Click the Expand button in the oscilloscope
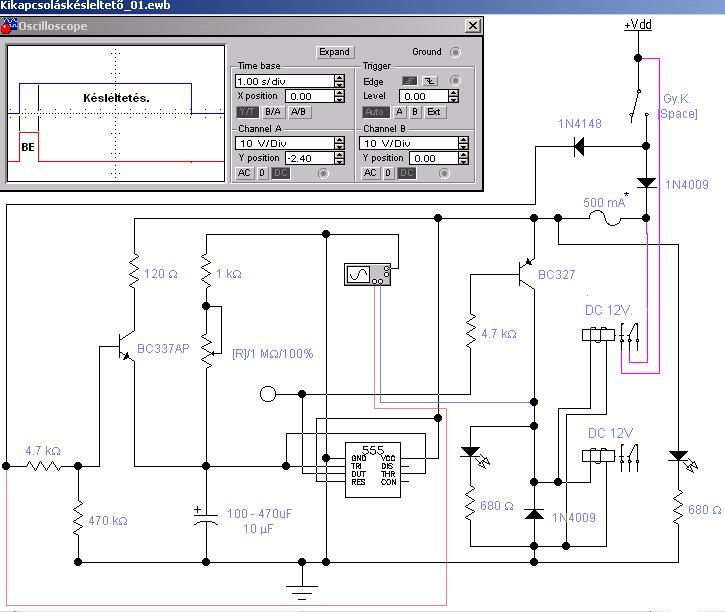 click(334, 52)
